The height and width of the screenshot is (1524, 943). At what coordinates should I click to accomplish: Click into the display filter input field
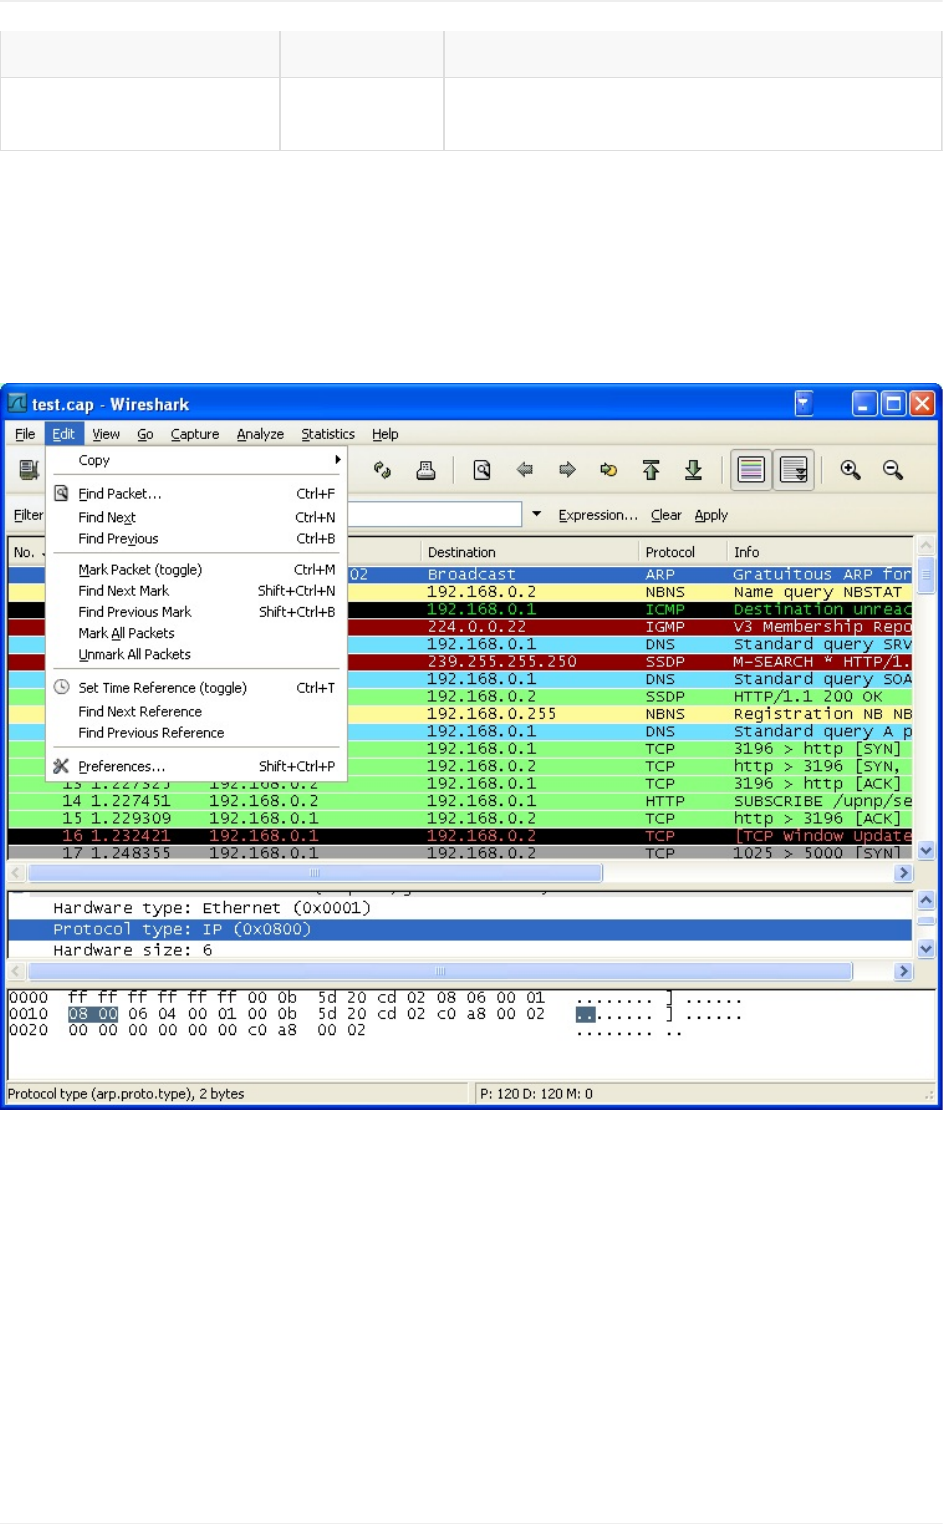coord(434,514)
